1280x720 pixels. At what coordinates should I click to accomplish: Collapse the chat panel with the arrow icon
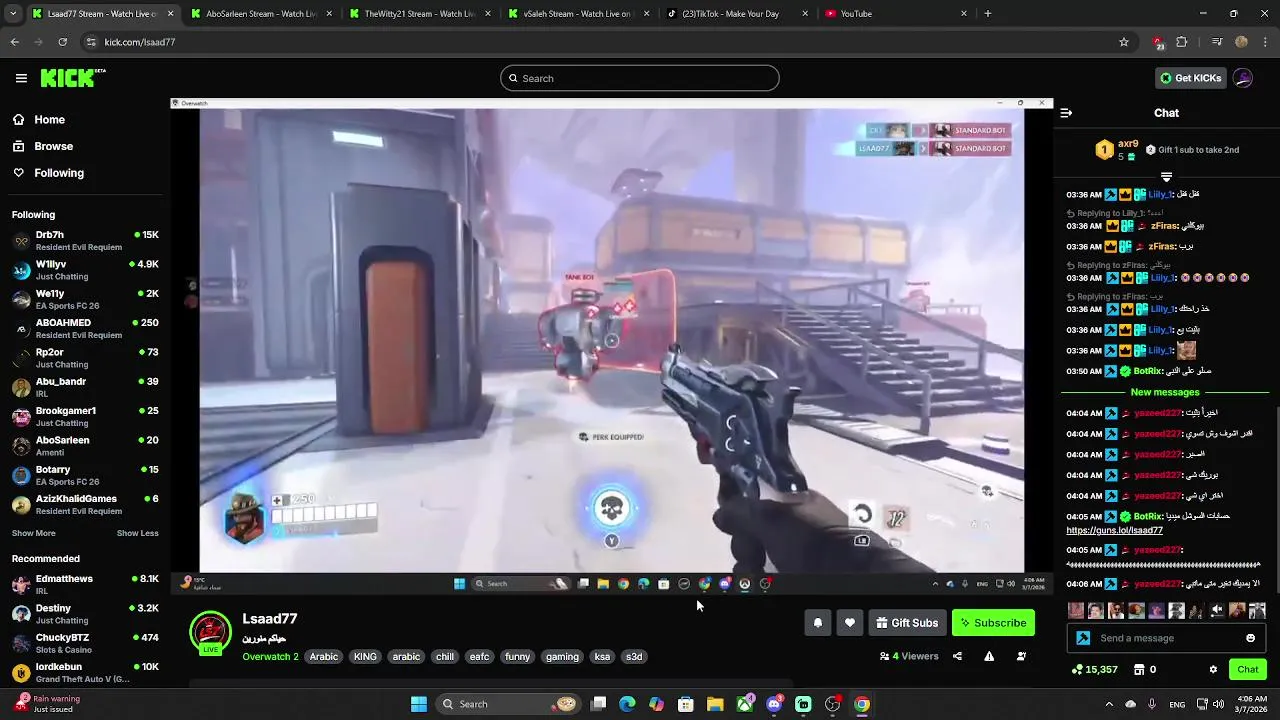pyautogui.click(x=1066, y=113)
